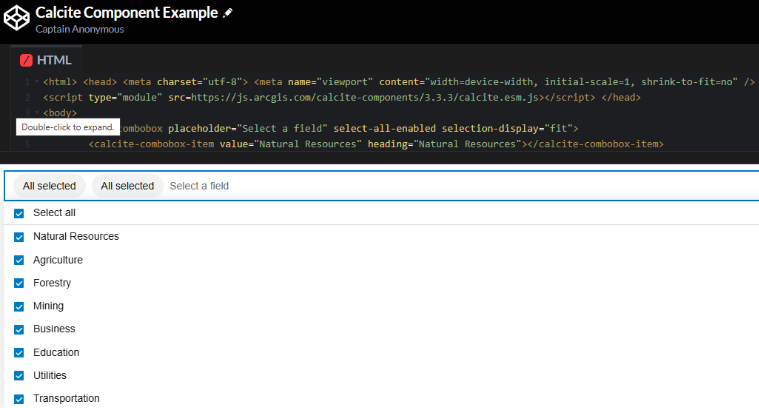
Task: Click the script tag code on line 2
Action: [x=342, y=97]
